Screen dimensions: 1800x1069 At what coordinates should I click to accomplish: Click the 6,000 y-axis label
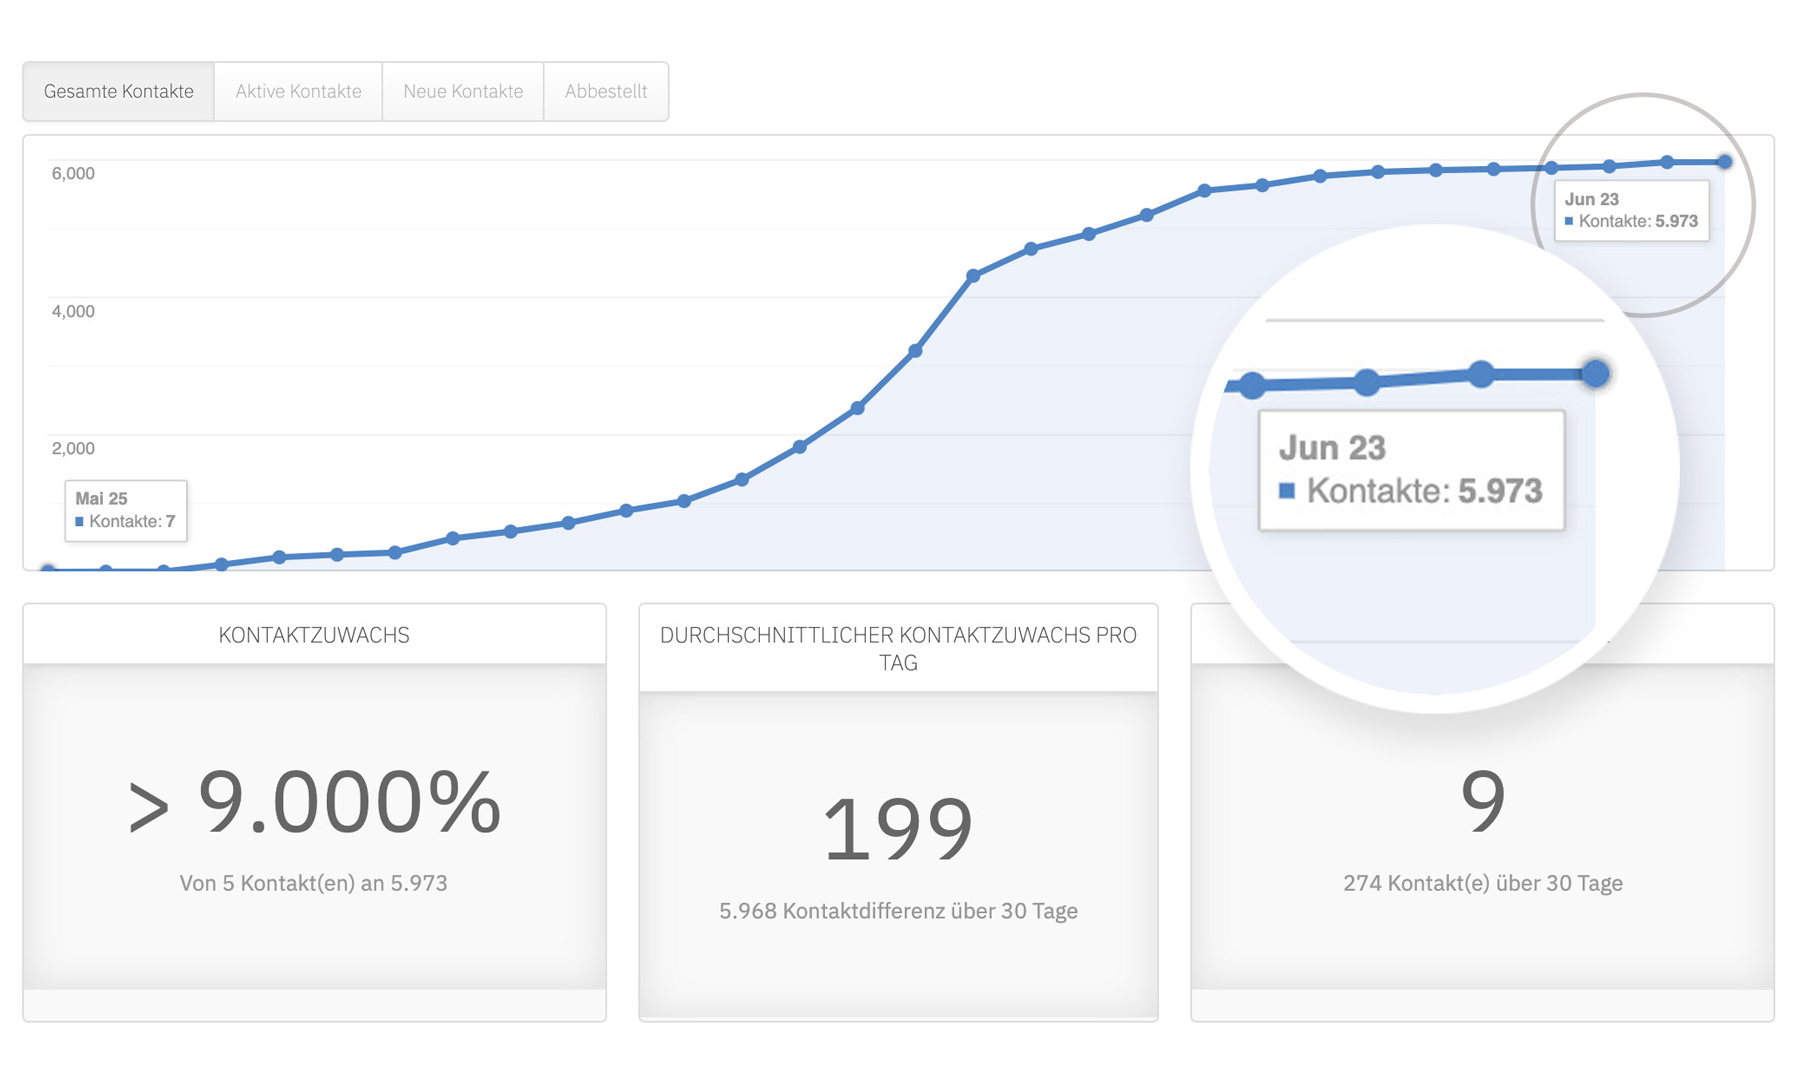coord(73,173)
